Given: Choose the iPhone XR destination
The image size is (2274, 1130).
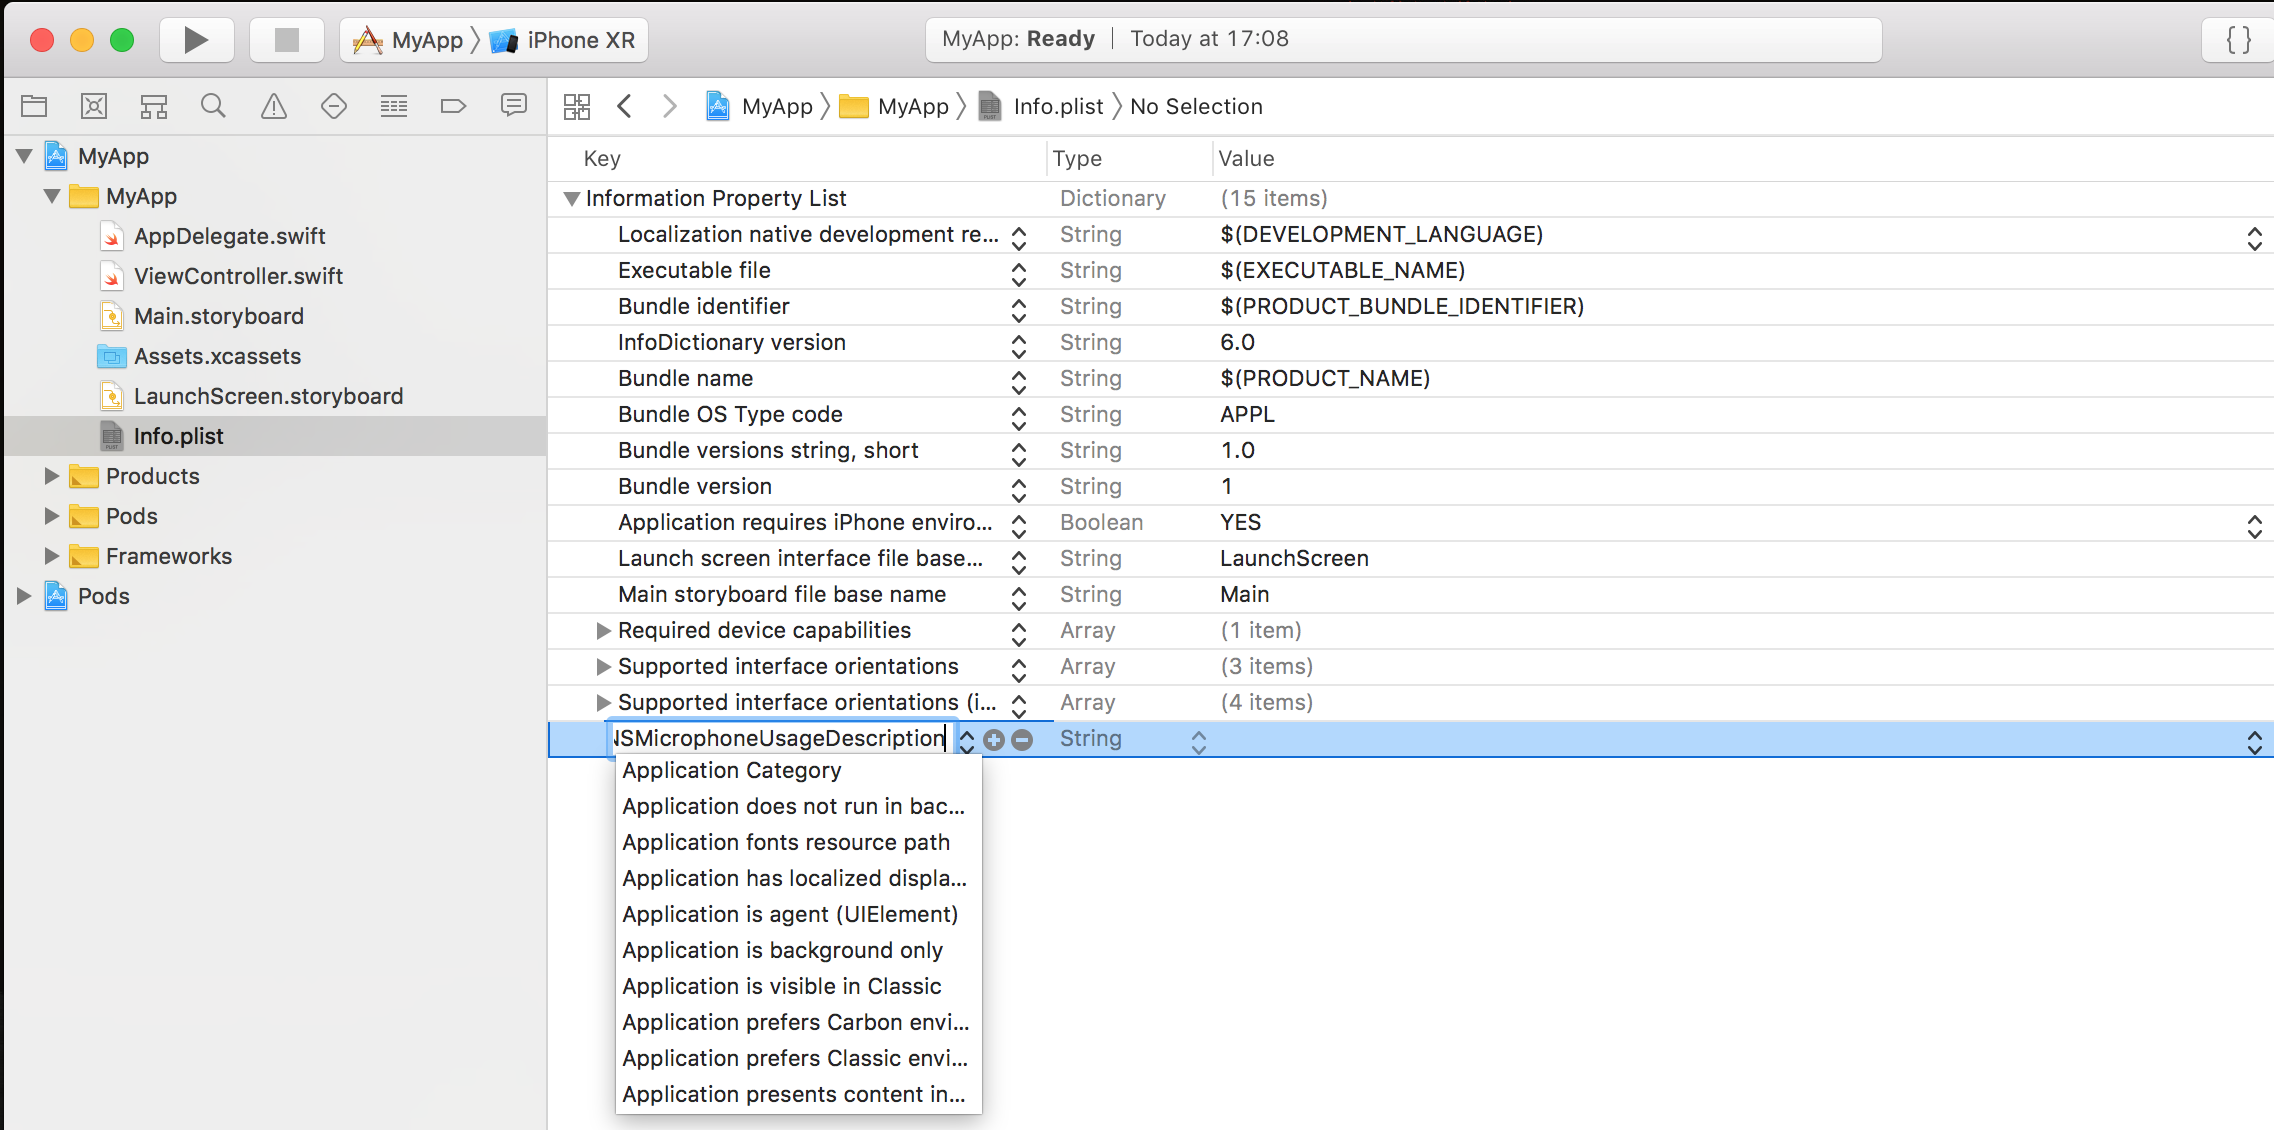Looking at the screenshot, I should coord(563,40).
